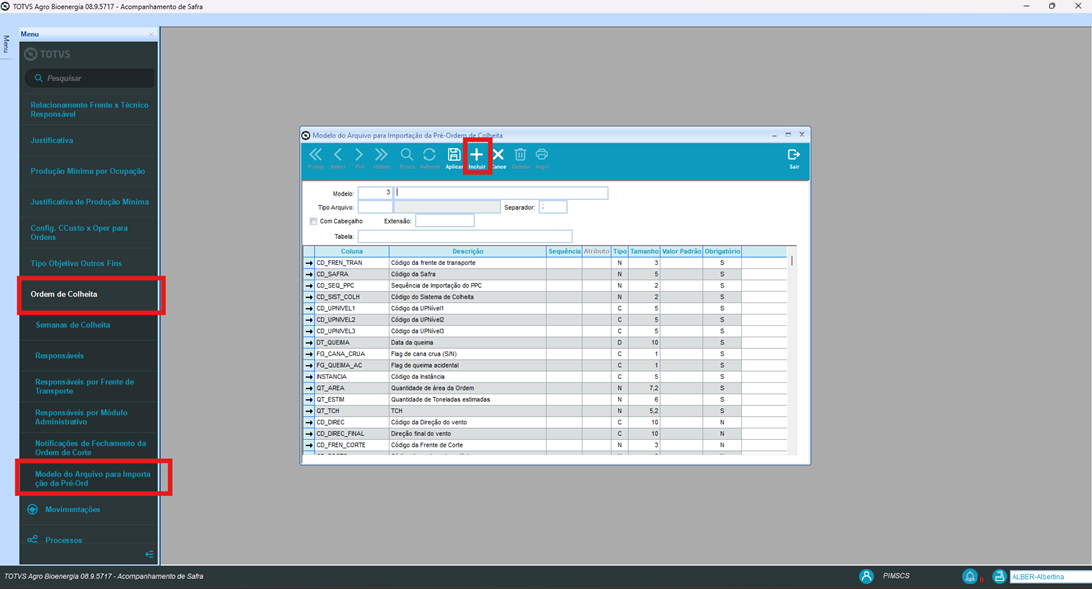Click the Extensão field
This screenshot has height=589, width=1092.
coord(444,221)
